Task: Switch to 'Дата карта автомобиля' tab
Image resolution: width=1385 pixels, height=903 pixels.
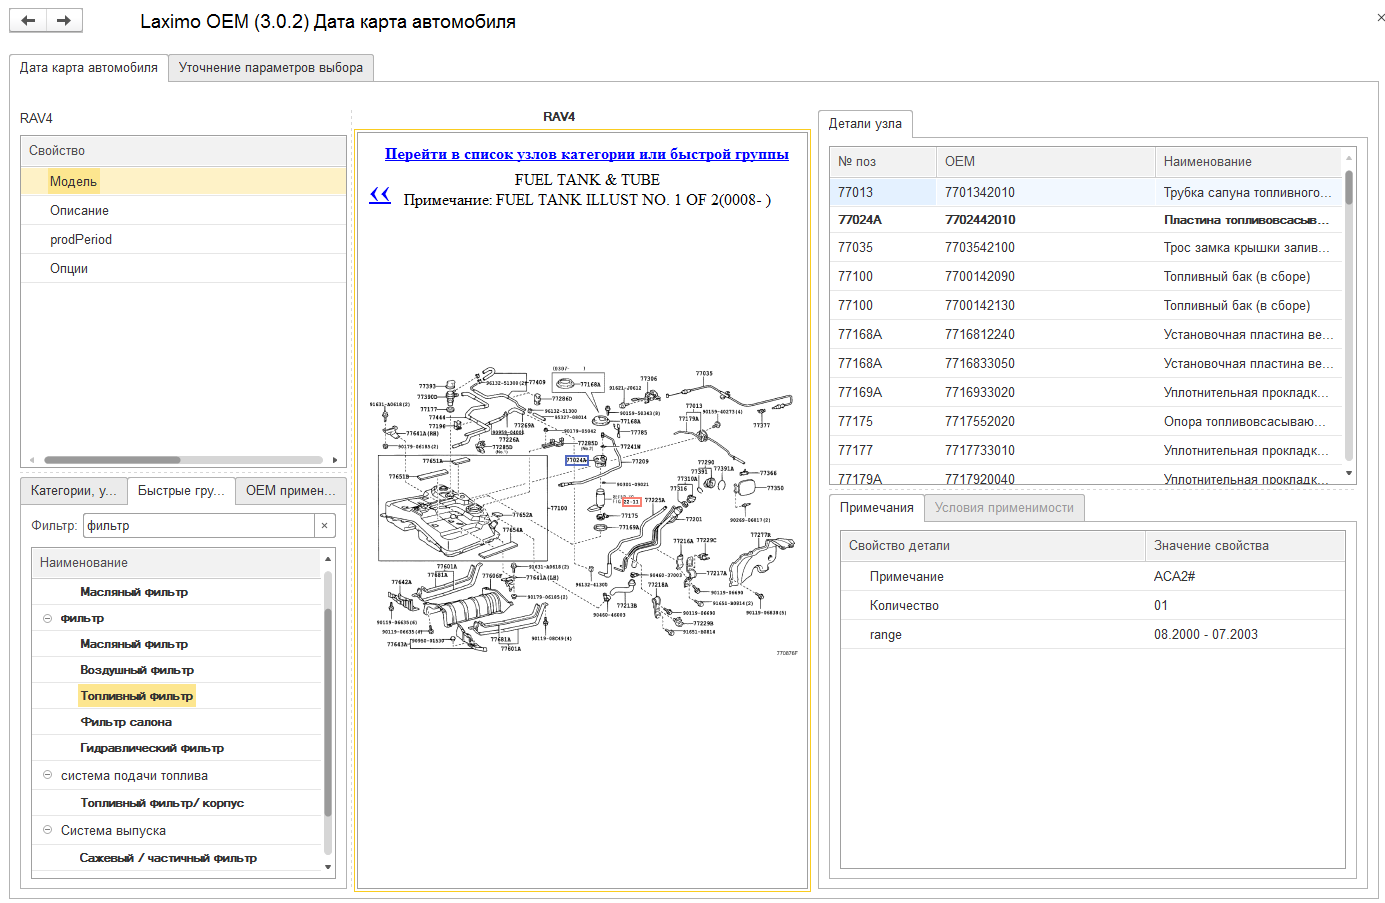Action: (x=89, y=68)
